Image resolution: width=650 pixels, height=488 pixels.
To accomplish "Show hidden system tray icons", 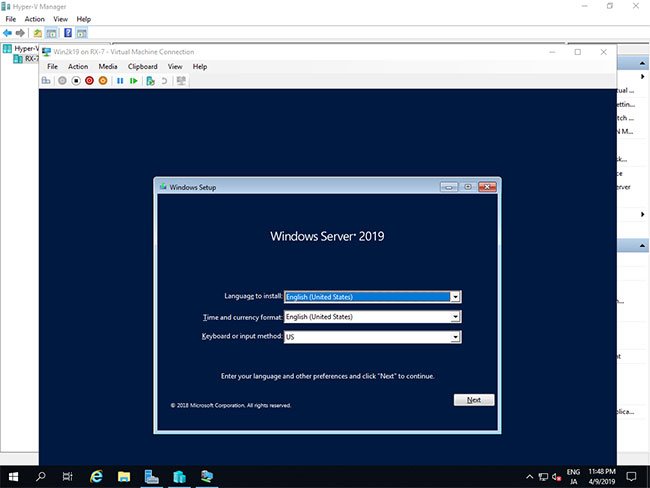I will (x=529, y=477).
